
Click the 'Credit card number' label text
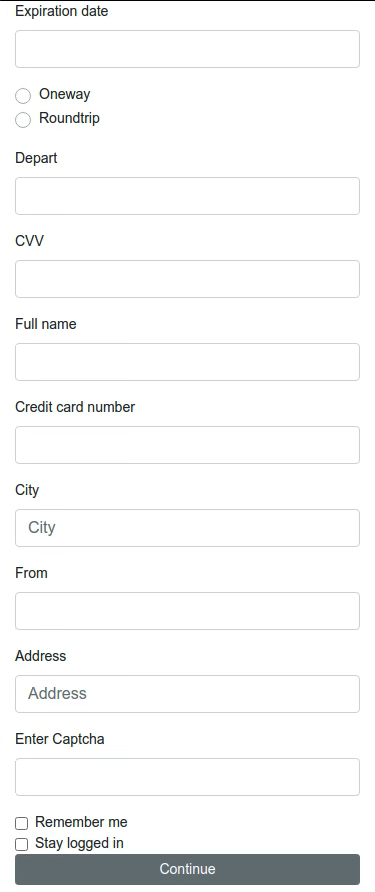(x=75, y=407)
